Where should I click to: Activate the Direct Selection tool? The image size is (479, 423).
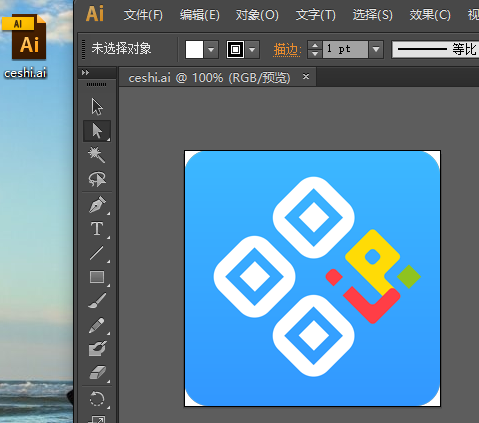point(97,131)
